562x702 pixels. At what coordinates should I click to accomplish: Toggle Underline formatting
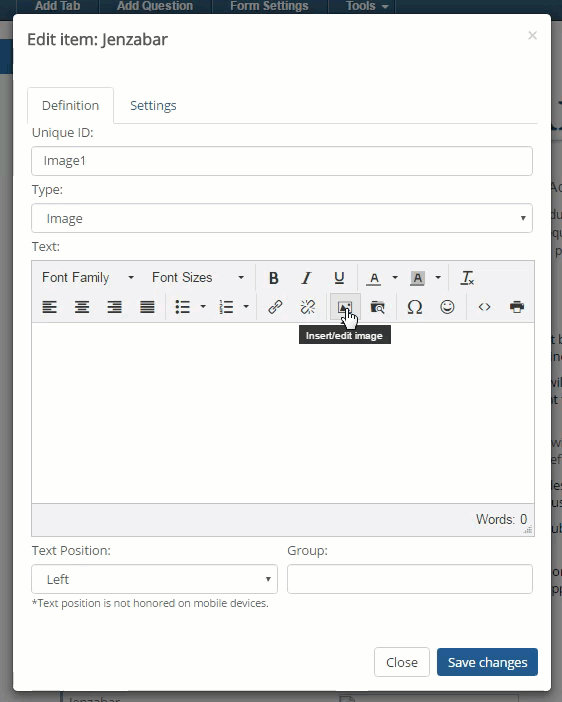[x=339, y=278]
